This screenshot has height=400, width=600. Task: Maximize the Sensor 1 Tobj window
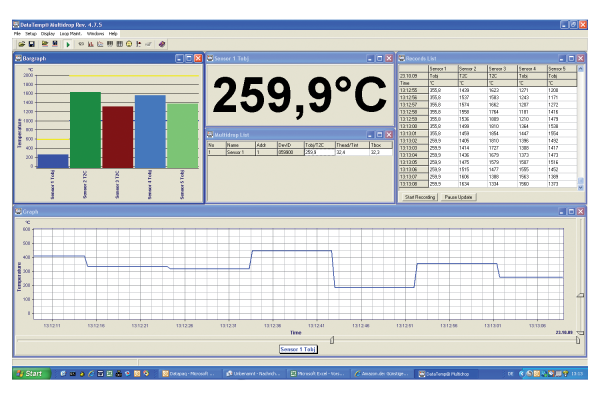[x=380, y=59]
